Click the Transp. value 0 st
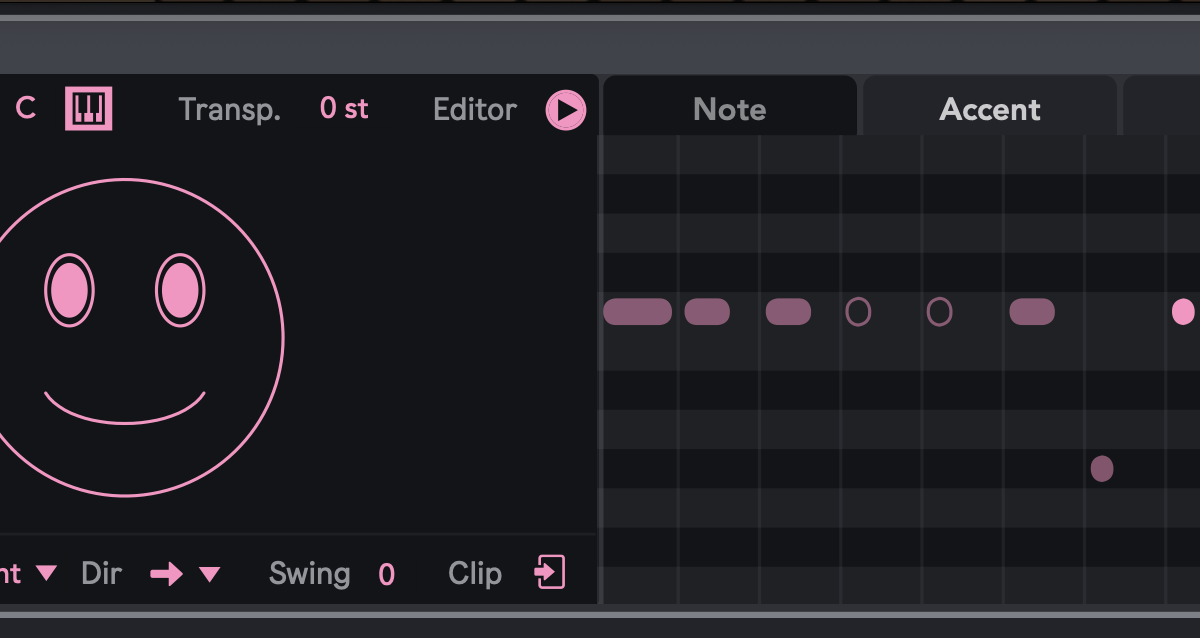This screenshot has height=638, width=1200. point(344,109)
